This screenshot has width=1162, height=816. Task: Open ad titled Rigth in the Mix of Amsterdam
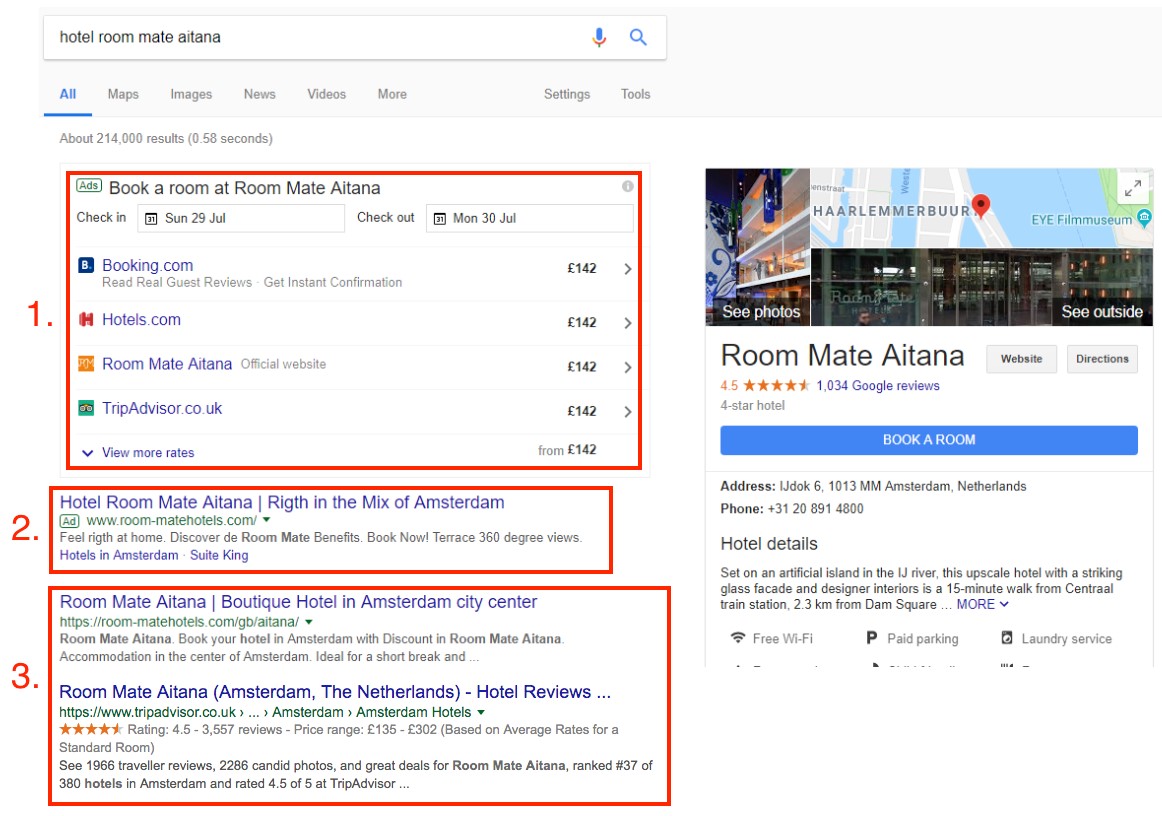282,502
